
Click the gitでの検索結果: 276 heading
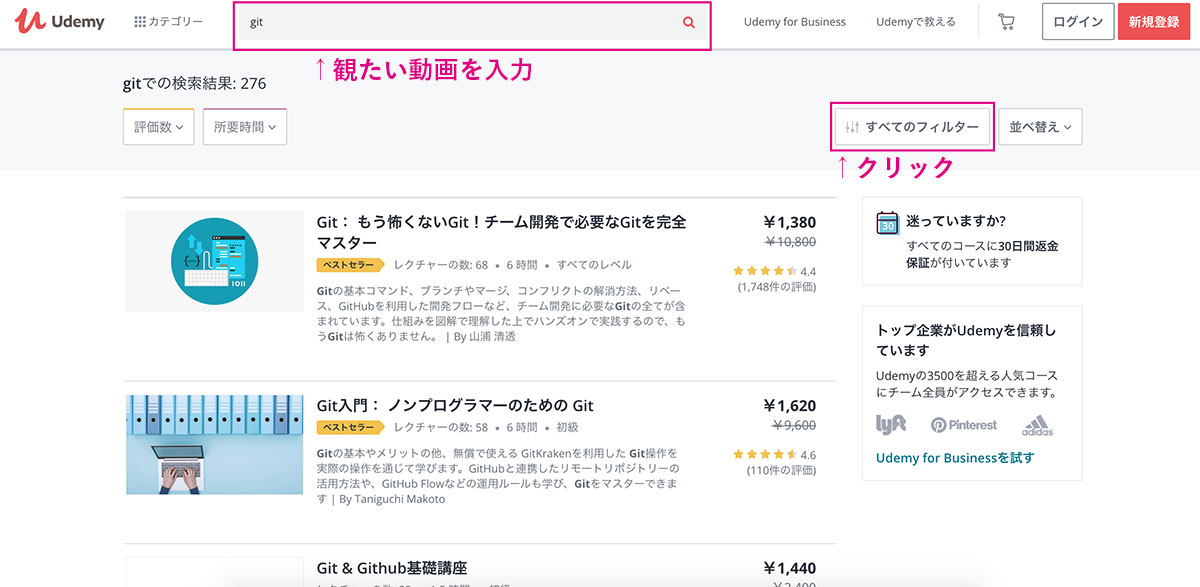coord(195,83)
